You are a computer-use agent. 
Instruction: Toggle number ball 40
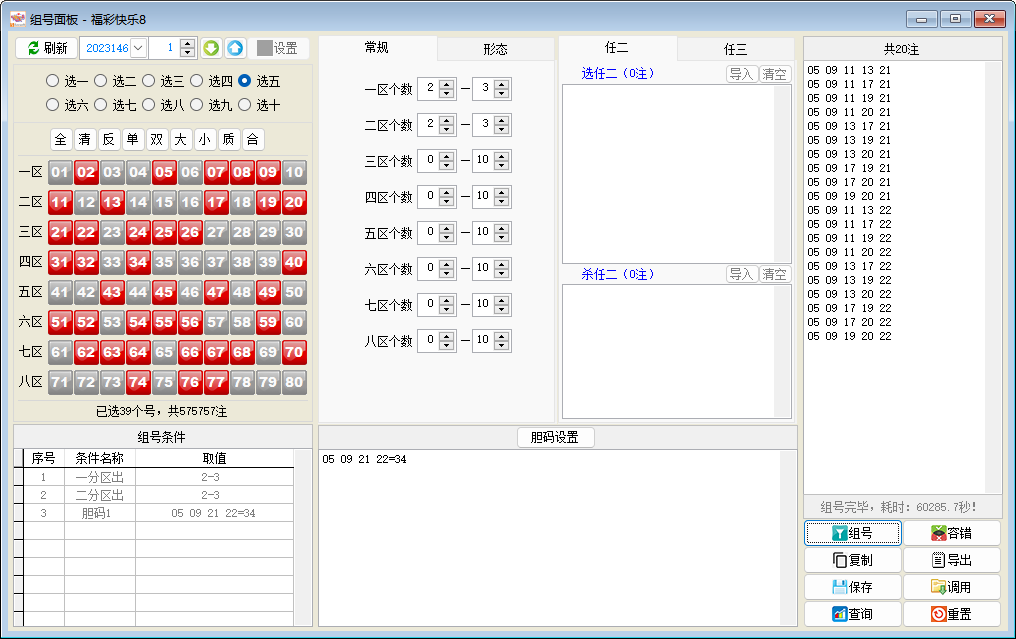tap(294, 262)
